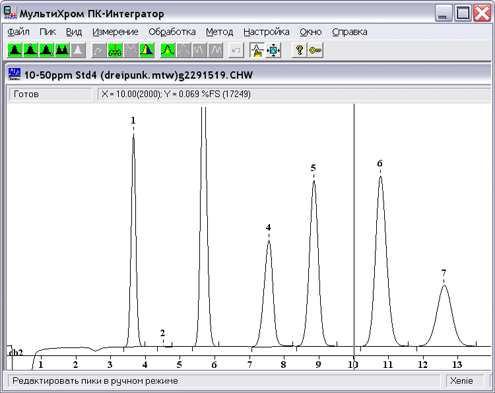The height and width of the screenshot is (393, 495).
Task: Click the vertical cursor marker at 10
Action: (354, 230)
